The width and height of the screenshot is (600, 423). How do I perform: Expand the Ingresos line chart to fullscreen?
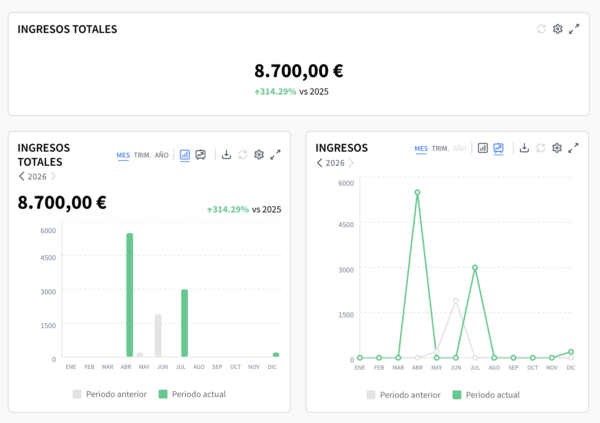pyautogui.click(x=574, y=148)
